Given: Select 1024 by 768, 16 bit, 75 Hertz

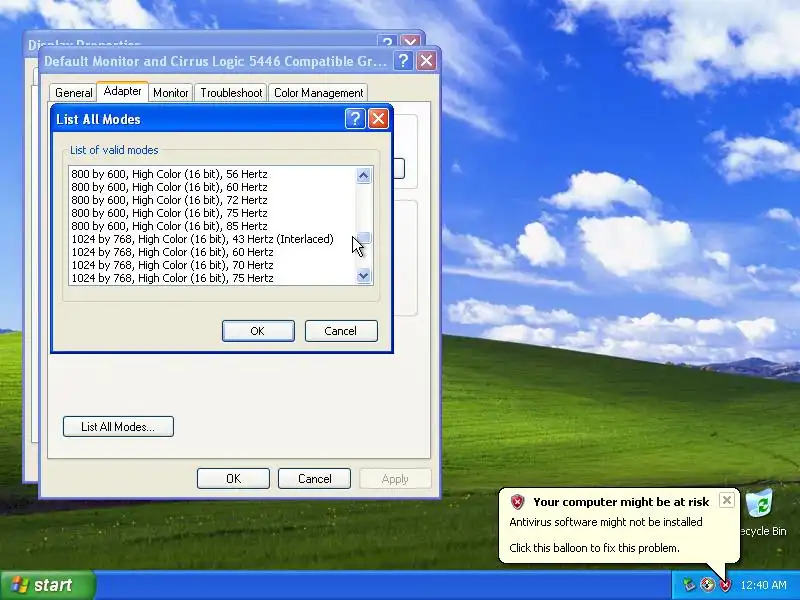Looking at the screenshot, I should [212, 278].
